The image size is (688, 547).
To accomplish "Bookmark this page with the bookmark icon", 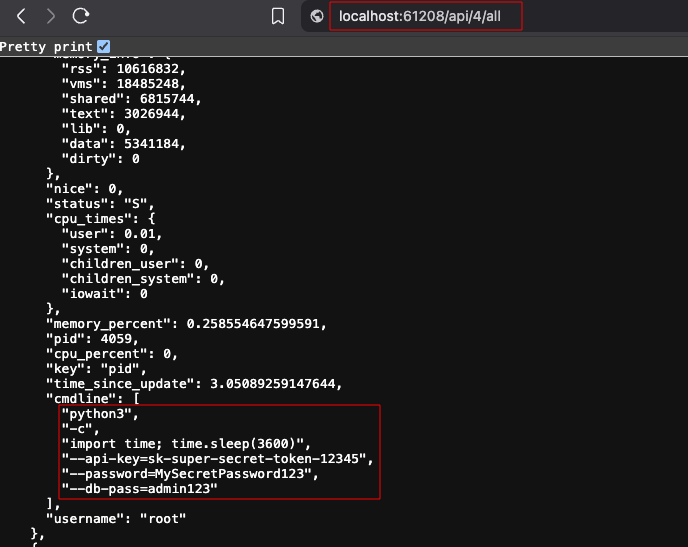I will pyautogui.click(x=279, y=16).
